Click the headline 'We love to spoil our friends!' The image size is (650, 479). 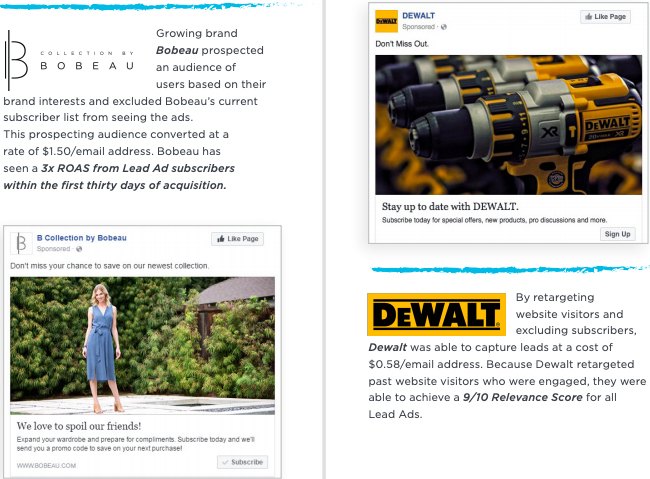click(79, 426)
